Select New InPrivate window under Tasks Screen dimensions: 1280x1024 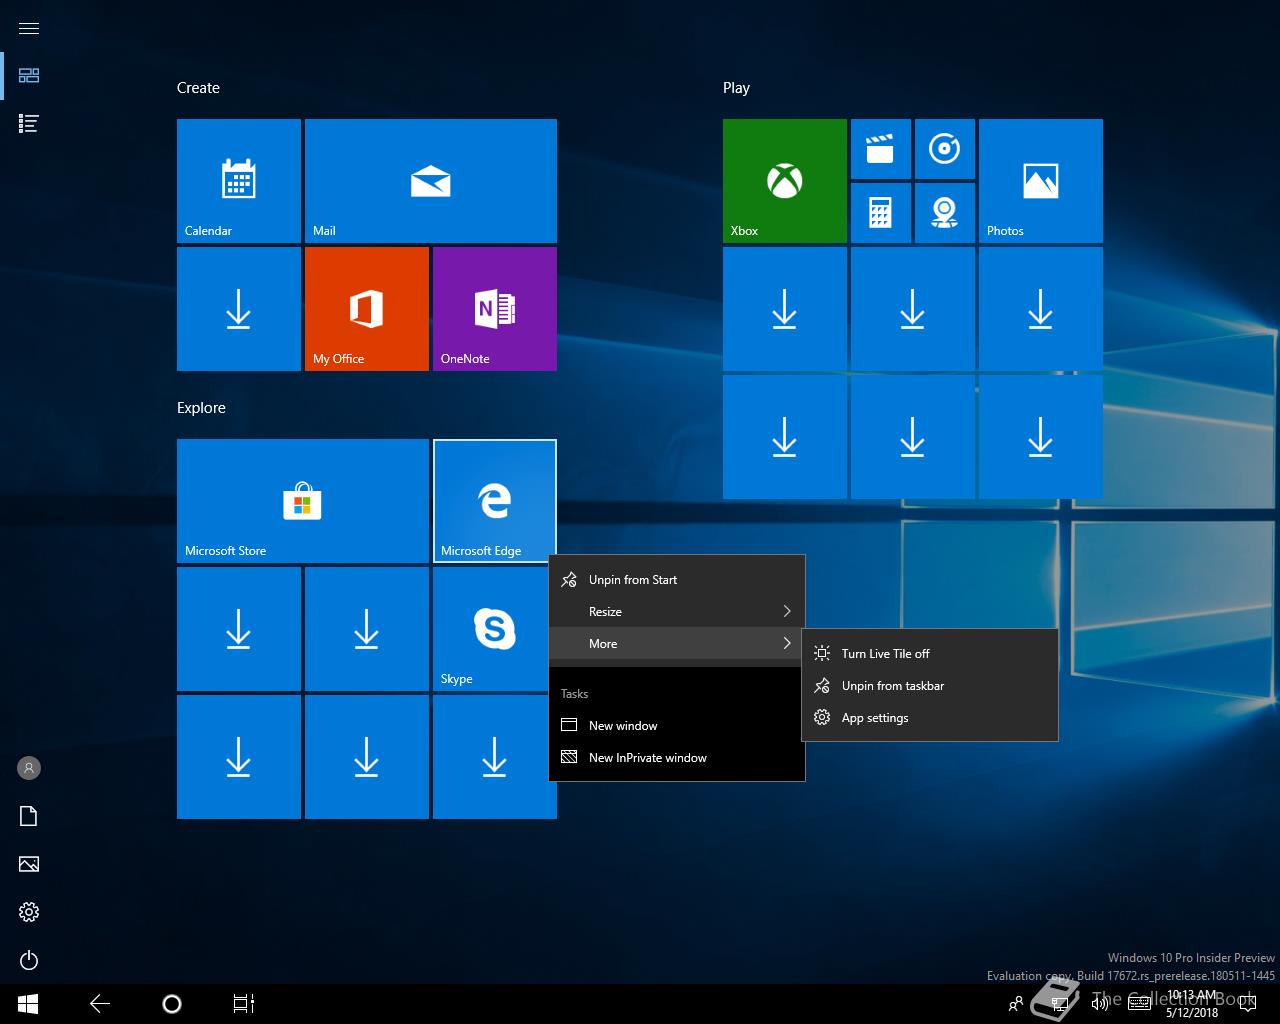677,758
